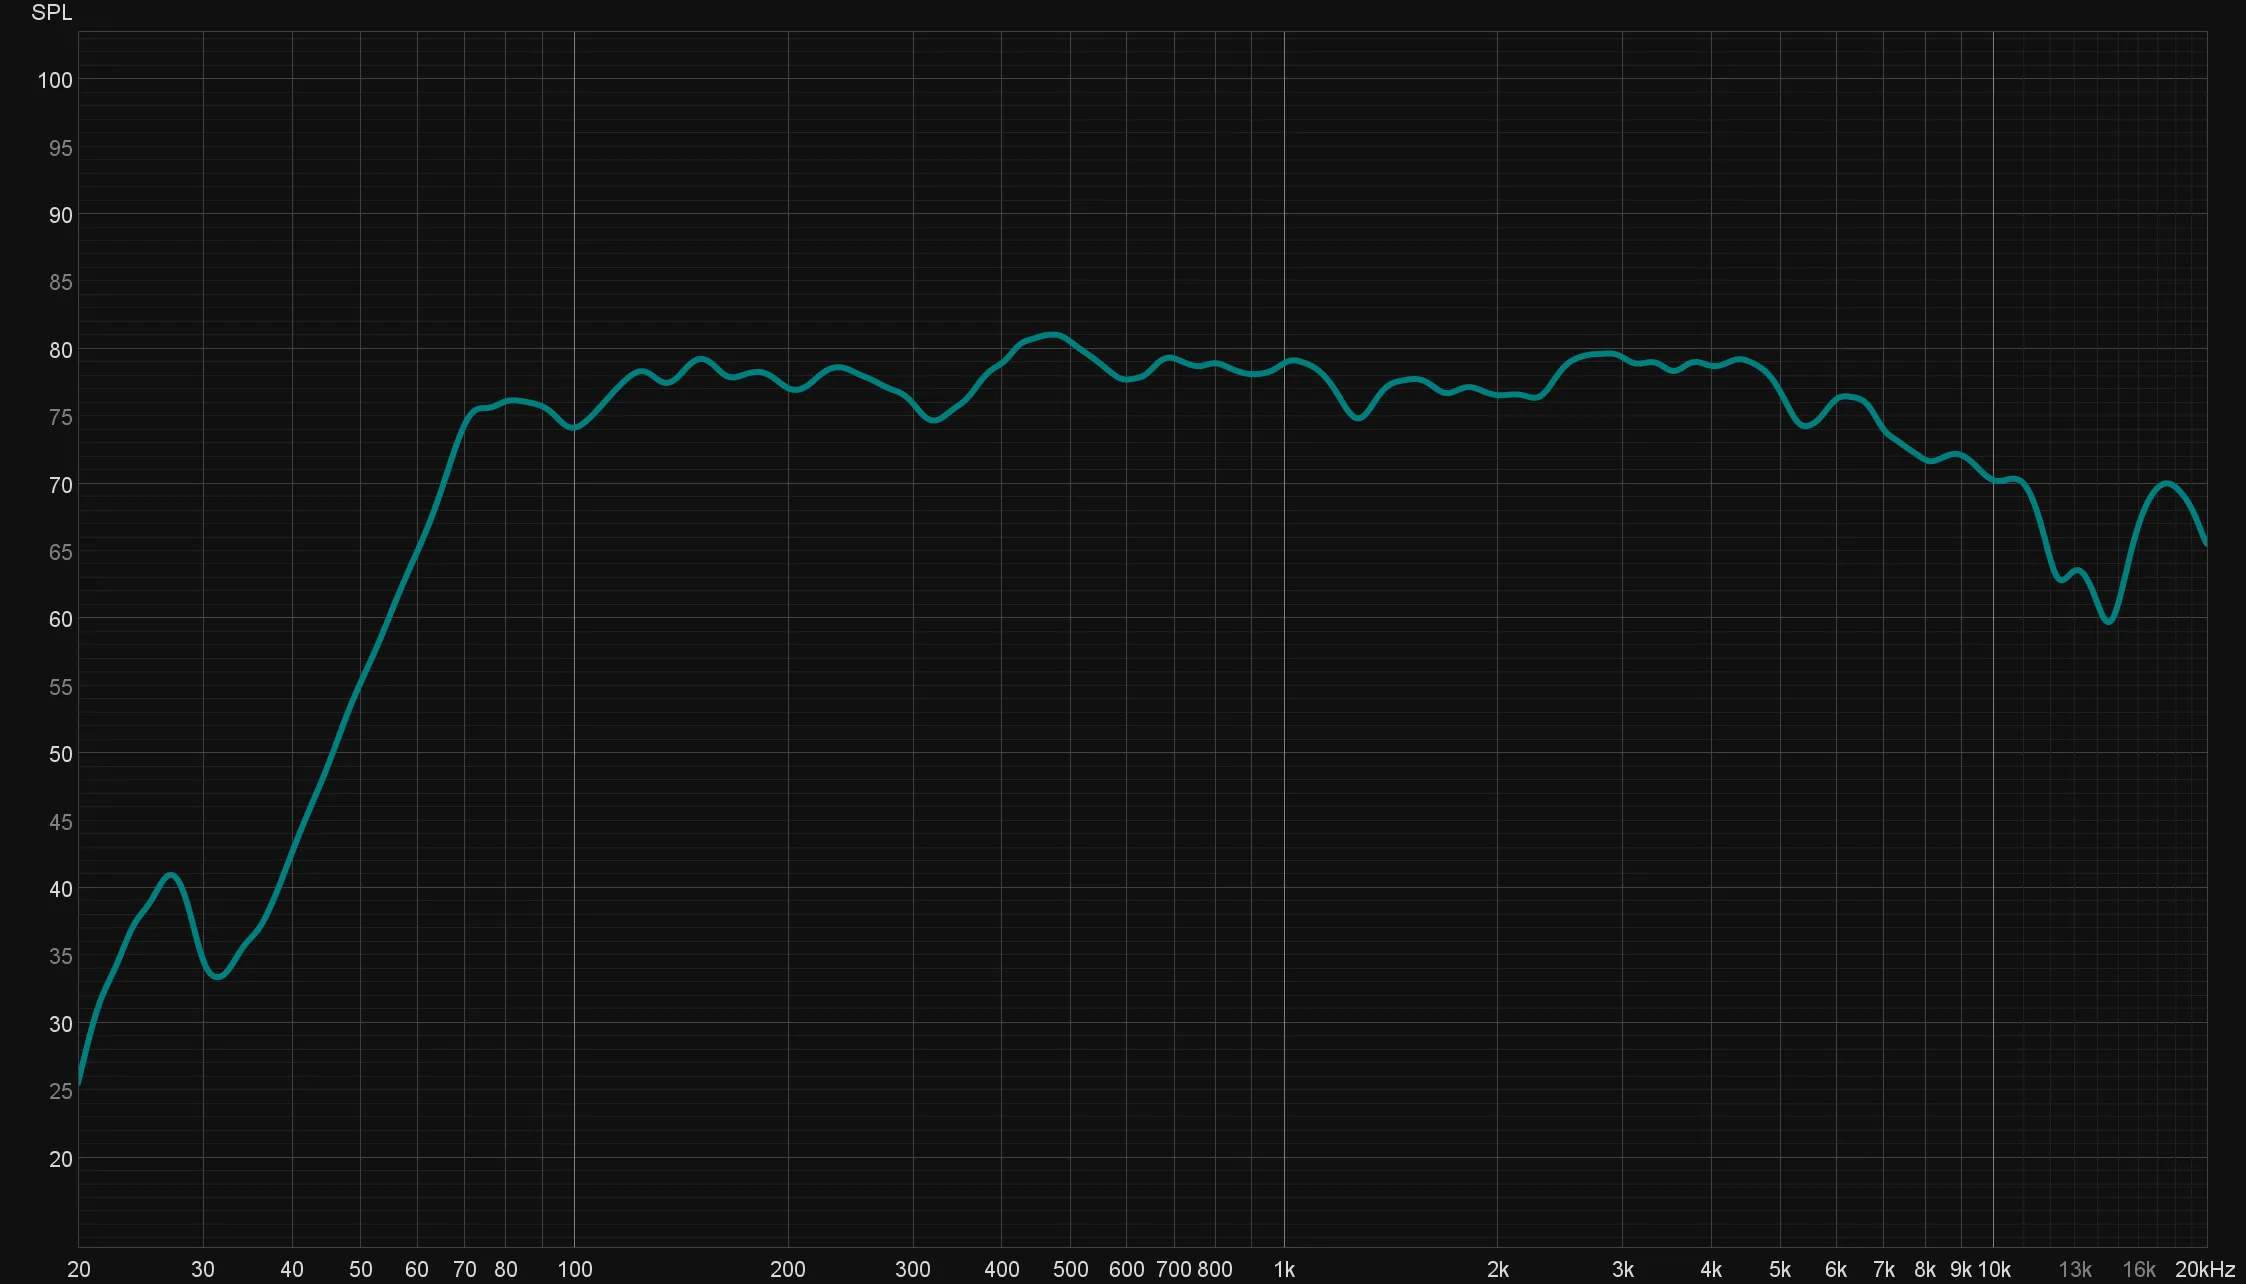Click the SPL axis label

click(x=51, y=13)
